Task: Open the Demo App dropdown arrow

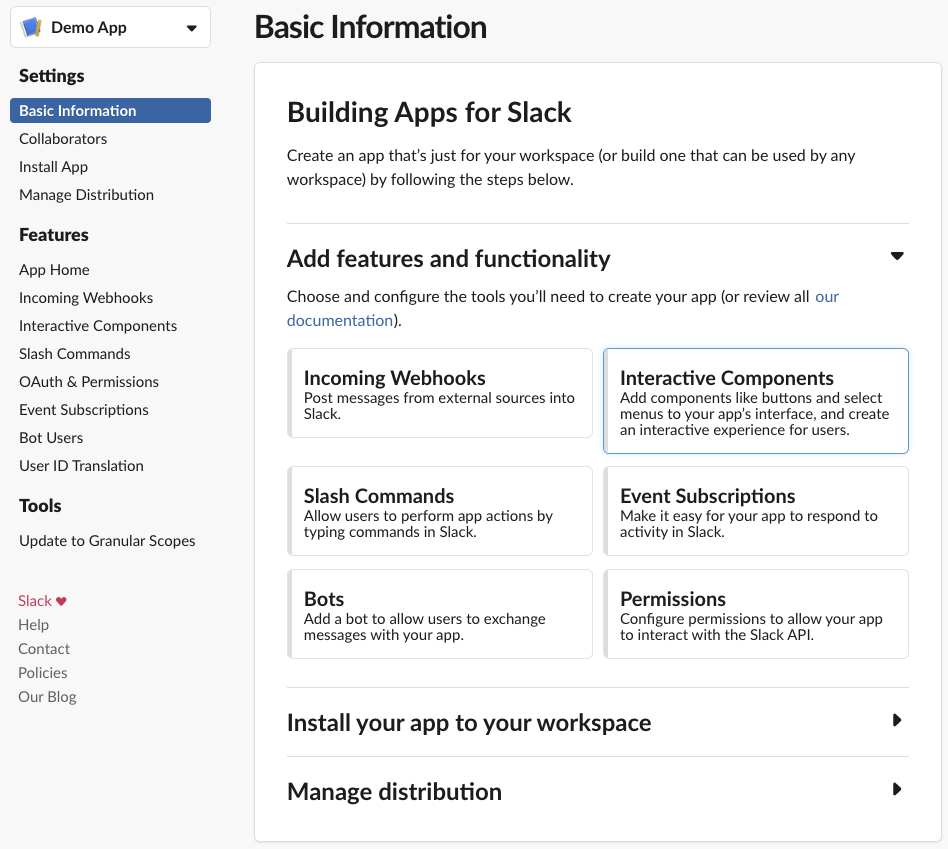Action: pos(191,28)
